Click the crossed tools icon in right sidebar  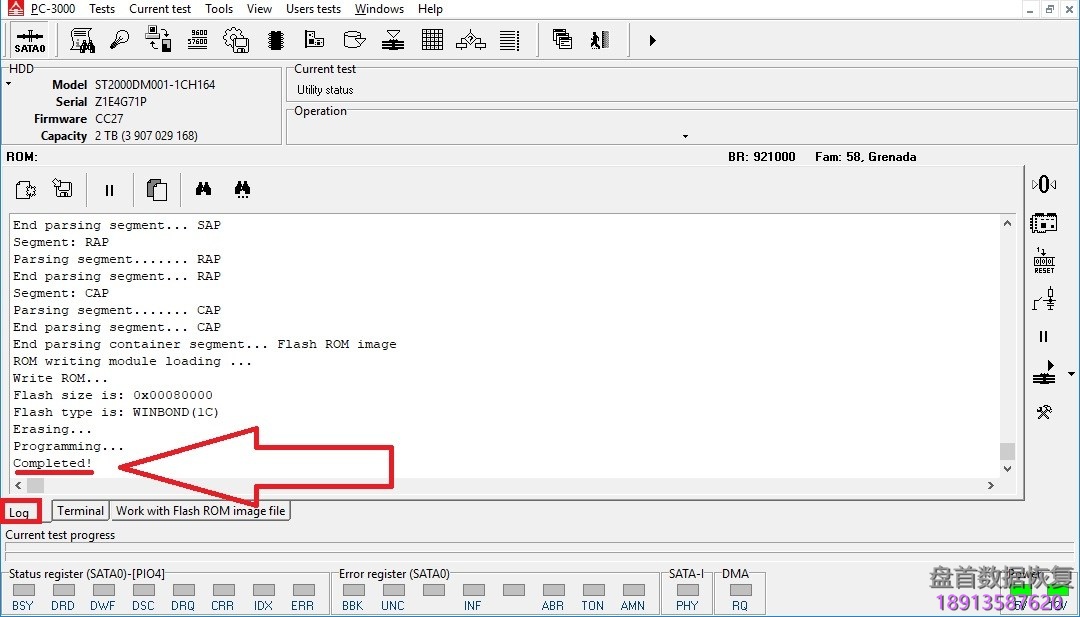click(1044, 412)
